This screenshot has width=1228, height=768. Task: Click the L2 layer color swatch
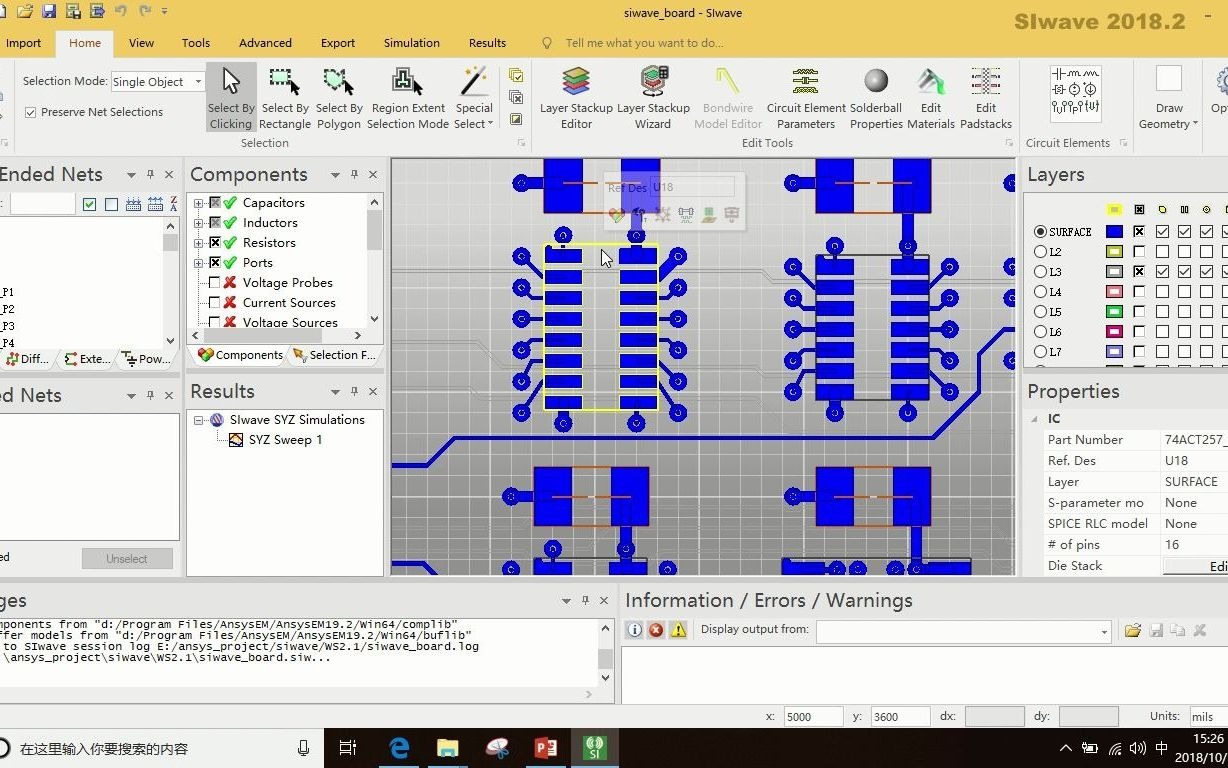1114,252
